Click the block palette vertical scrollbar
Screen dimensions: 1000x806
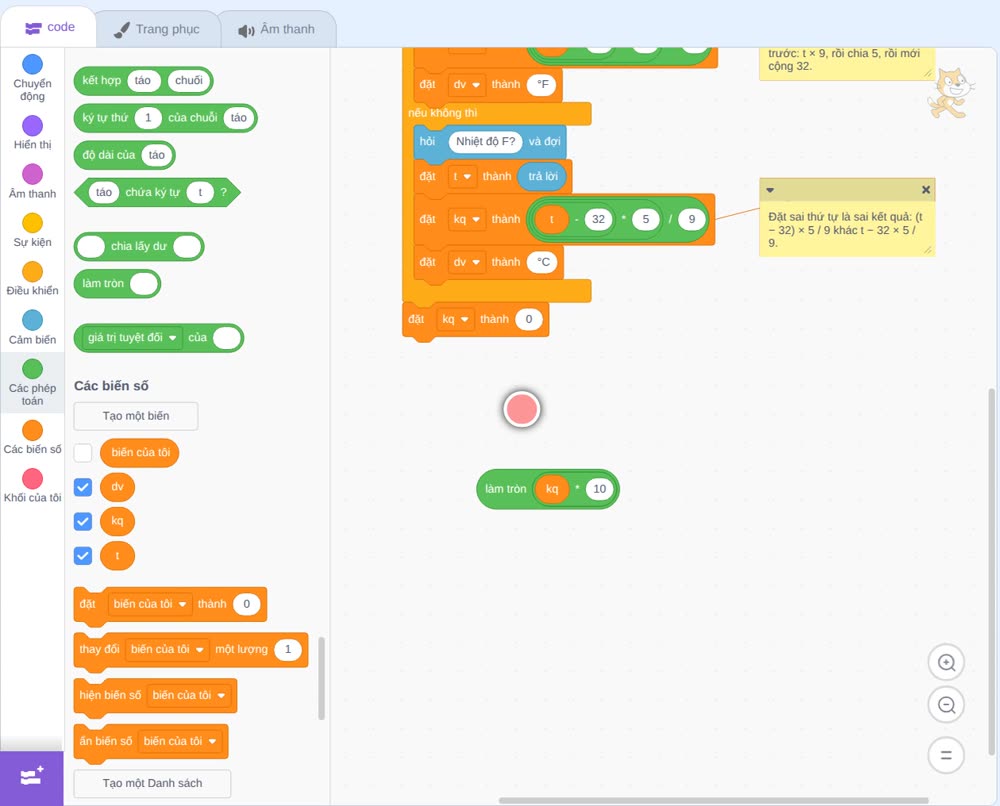pyautogui.click(x=321, y=678)
